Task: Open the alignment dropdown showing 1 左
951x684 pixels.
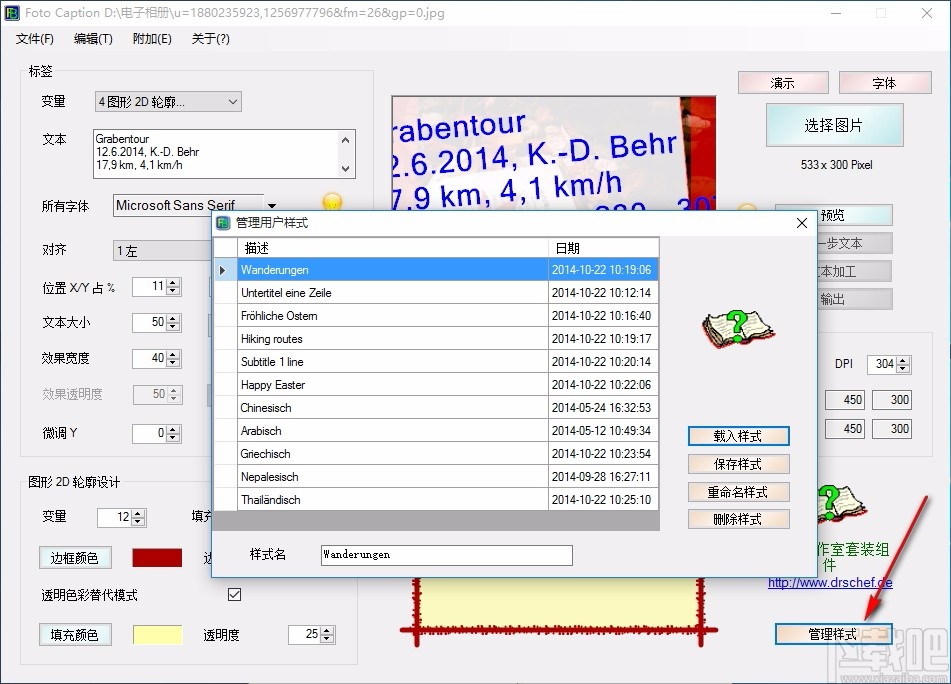Action: point(163,250)
